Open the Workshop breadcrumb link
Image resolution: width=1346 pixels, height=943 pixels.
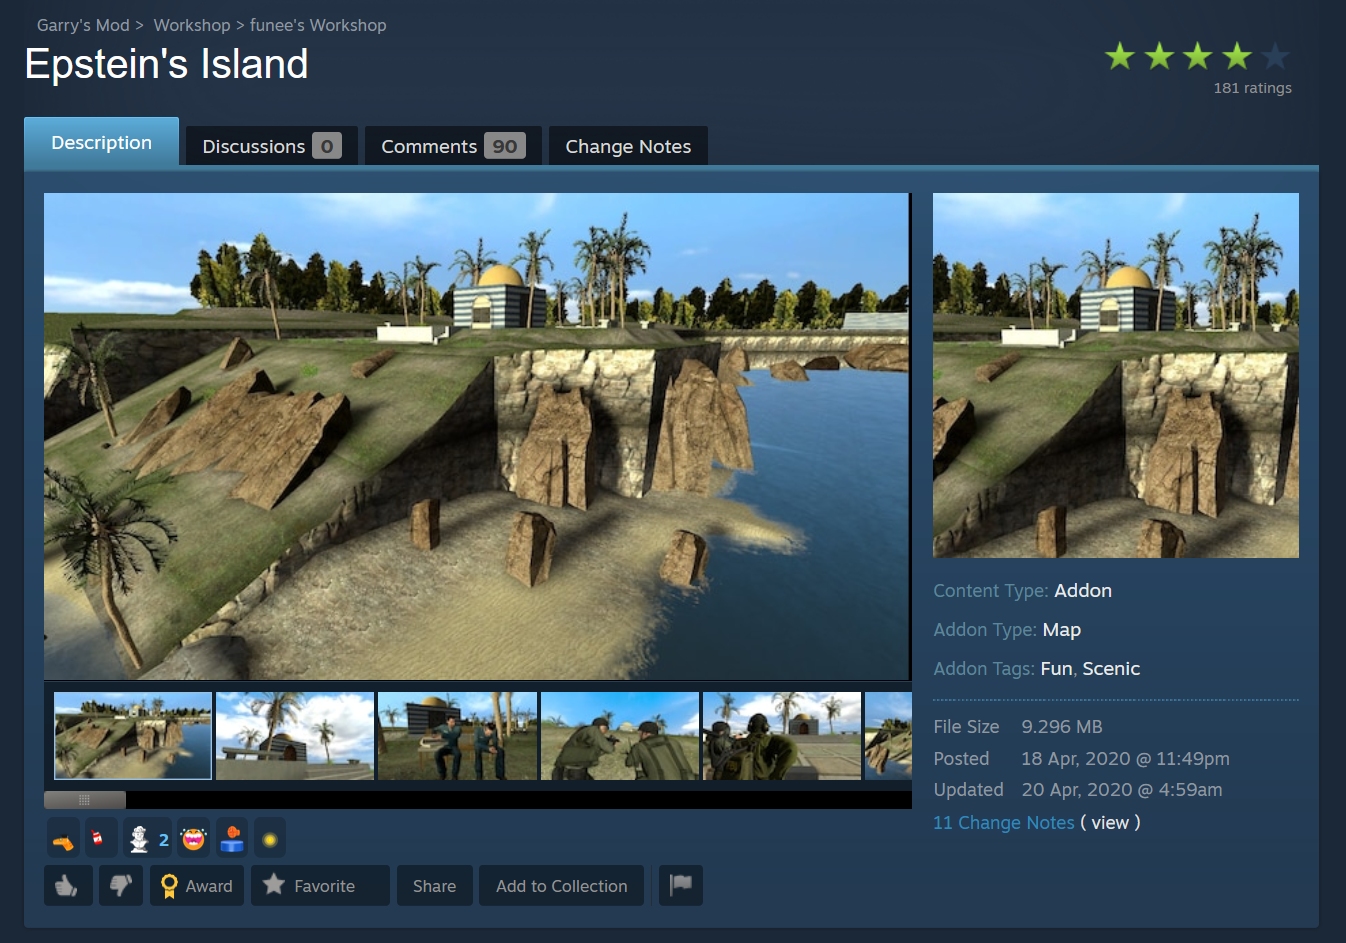191,25
